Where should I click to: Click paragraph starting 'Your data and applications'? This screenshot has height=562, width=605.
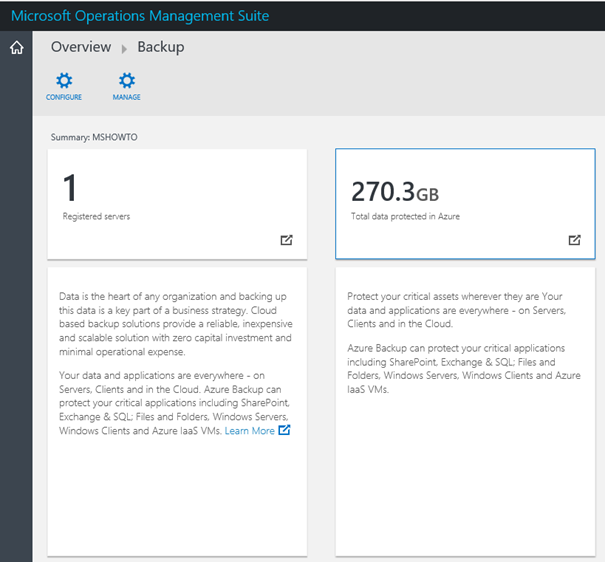click(174, 403)
